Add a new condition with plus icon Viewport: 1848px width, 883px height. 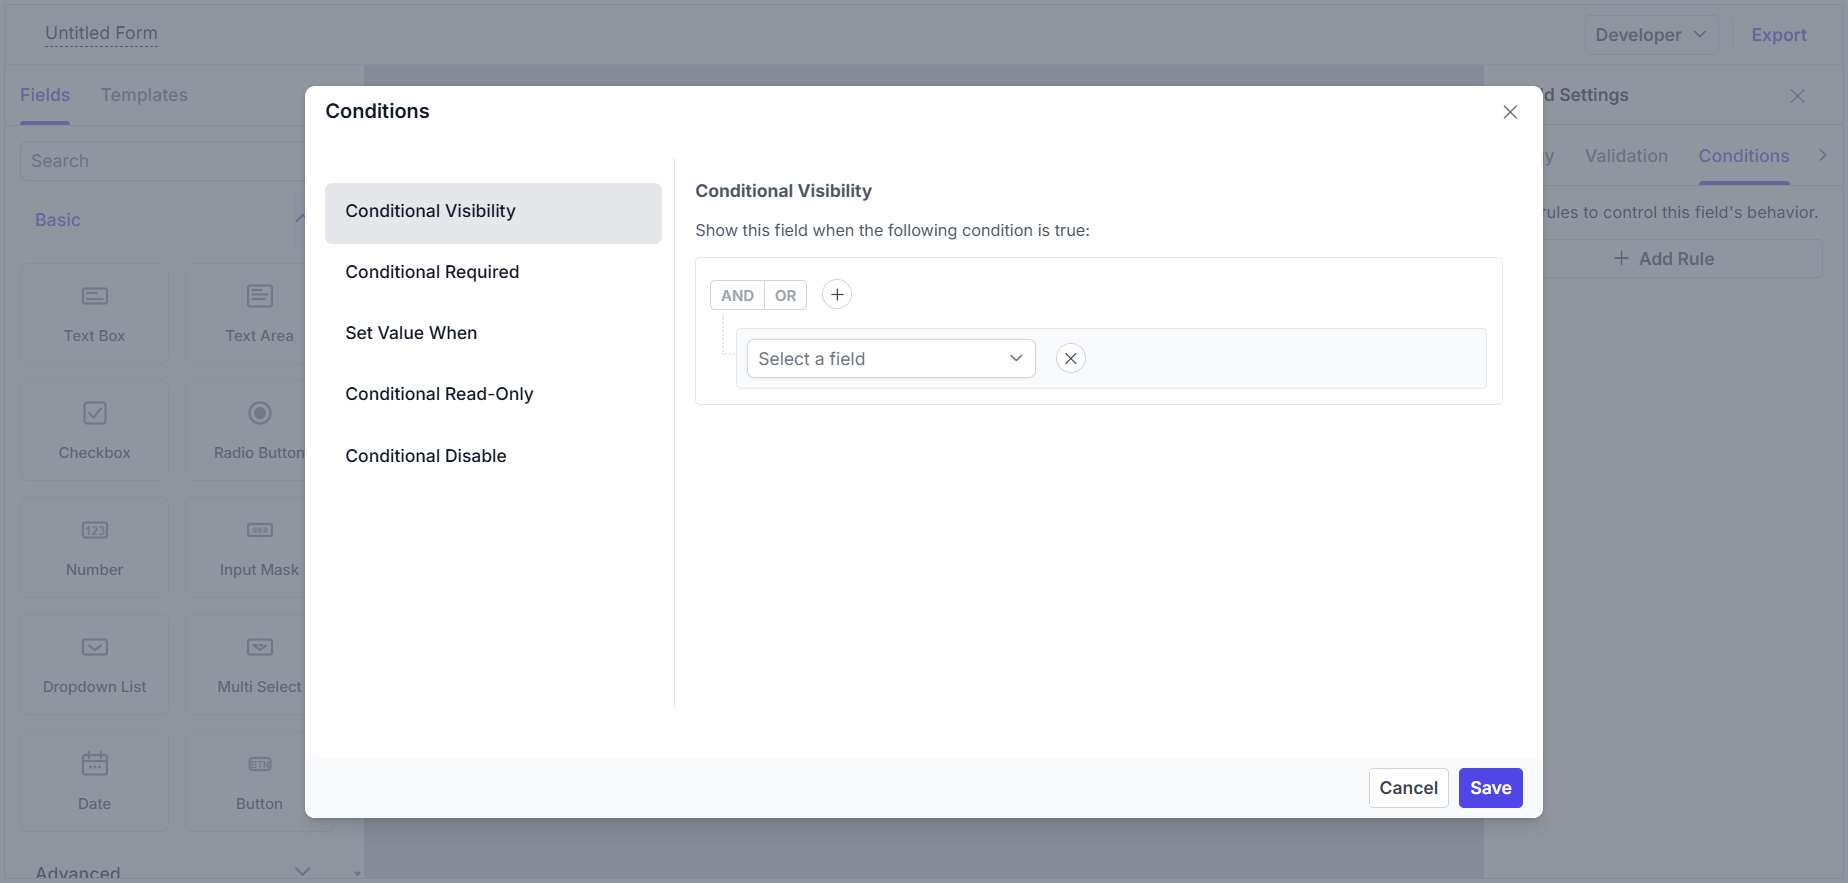click(x=837, y=295)
